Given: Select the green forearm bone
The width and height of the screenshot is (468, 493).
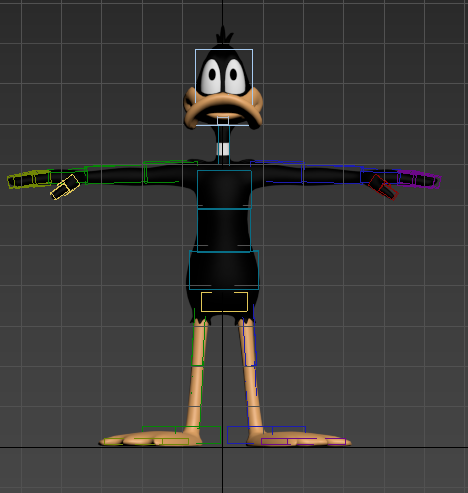Looking at the screenshot, I should tap(114, 175).
